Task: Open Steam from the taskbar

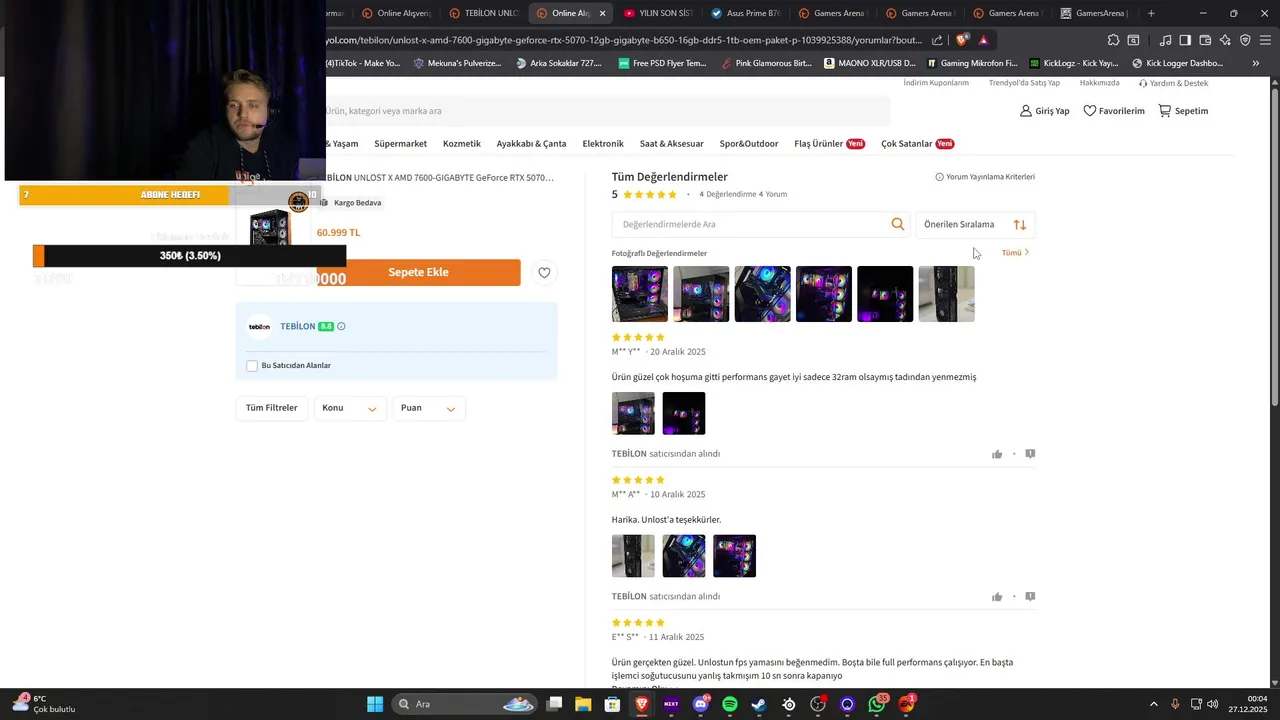Action: coord(759,704)
